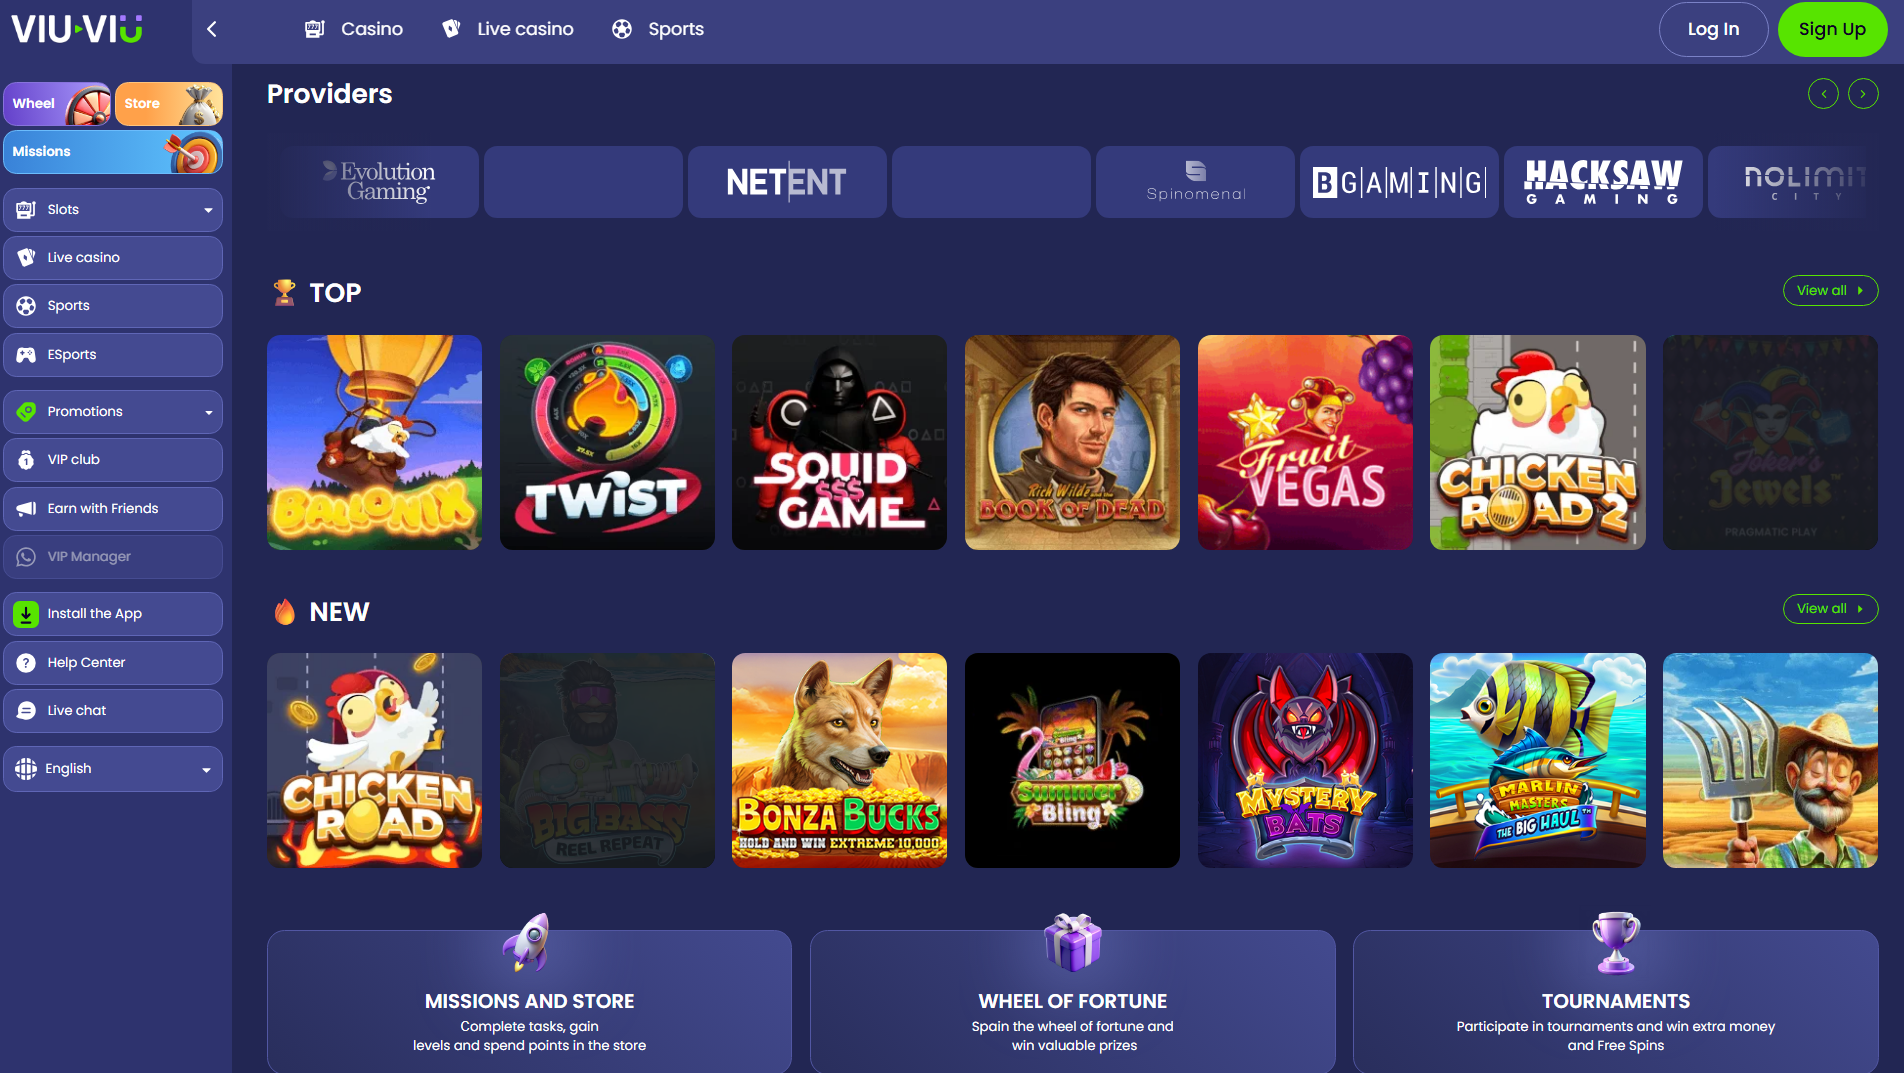Open Missions with the target icon

pos(113,152)
